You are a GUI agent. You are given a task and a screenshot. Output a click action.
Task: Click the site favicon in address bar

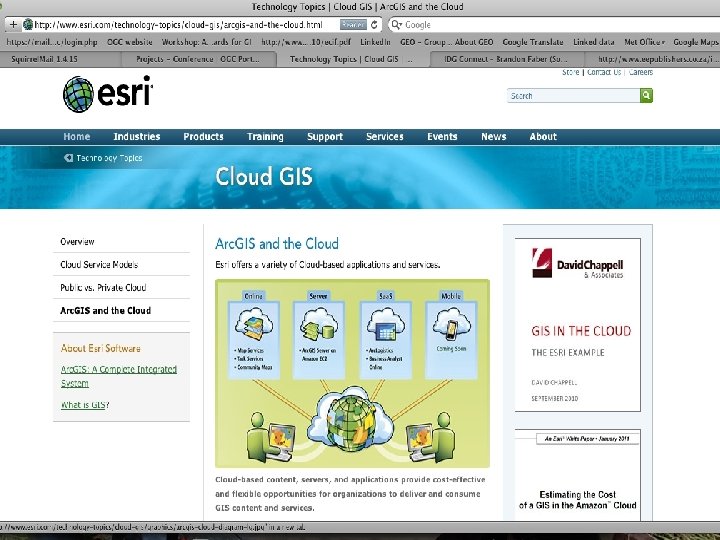tap(28, 24)
